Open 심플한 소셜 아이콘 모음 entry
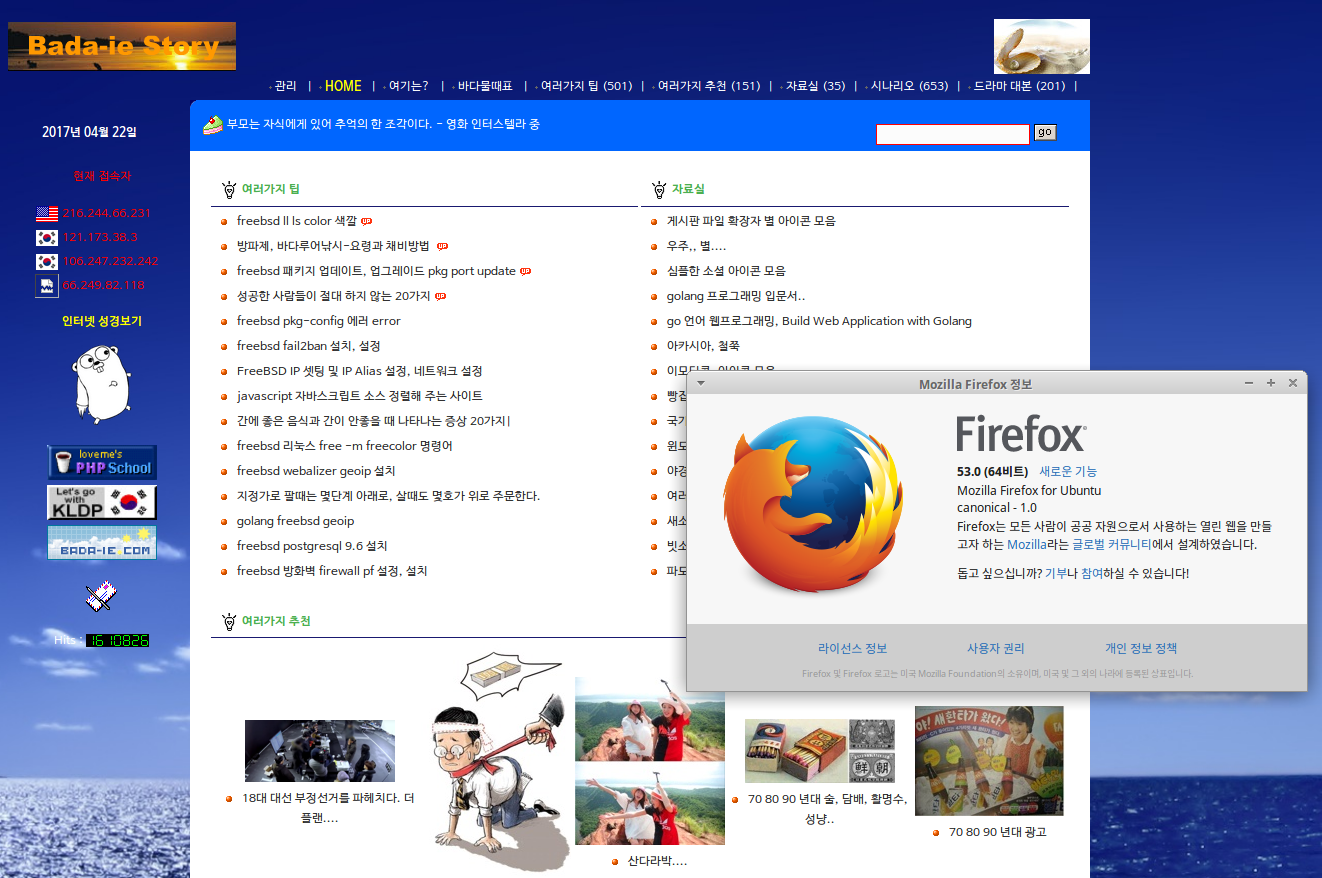 (x=726, y=271)
